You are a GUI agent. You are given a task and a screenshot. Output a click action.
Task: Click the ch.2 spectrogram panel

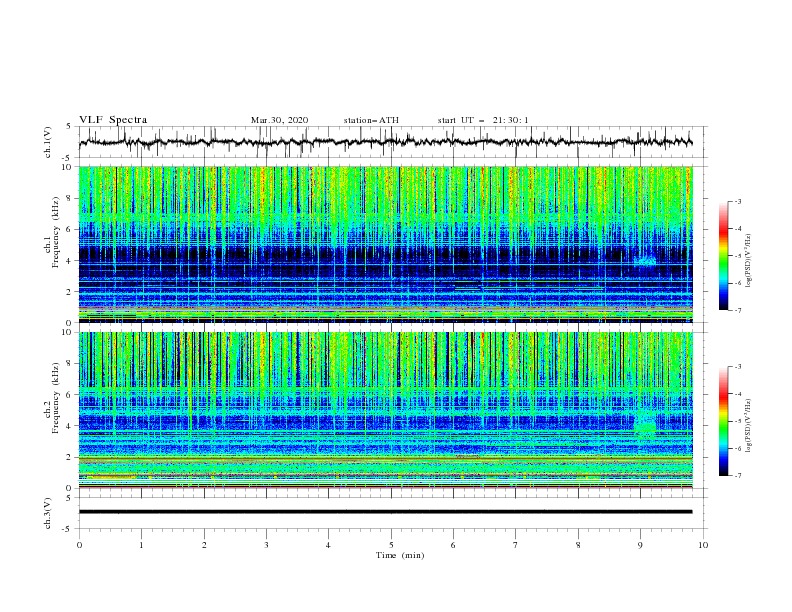click(x=385, y=410)
